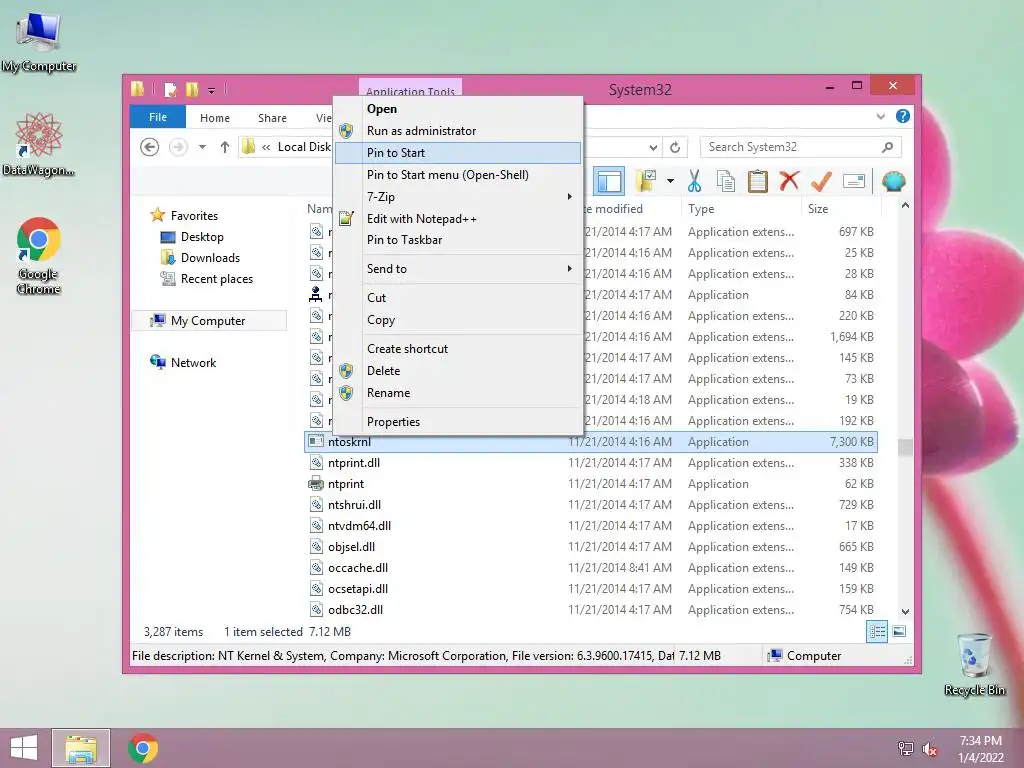
Task: Switch to Large icons view in status bar
Action: coord(899,632)
